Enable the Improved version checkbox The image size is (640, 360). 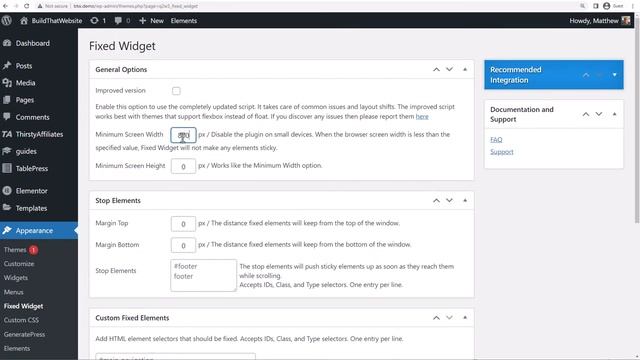pos(176,91)
